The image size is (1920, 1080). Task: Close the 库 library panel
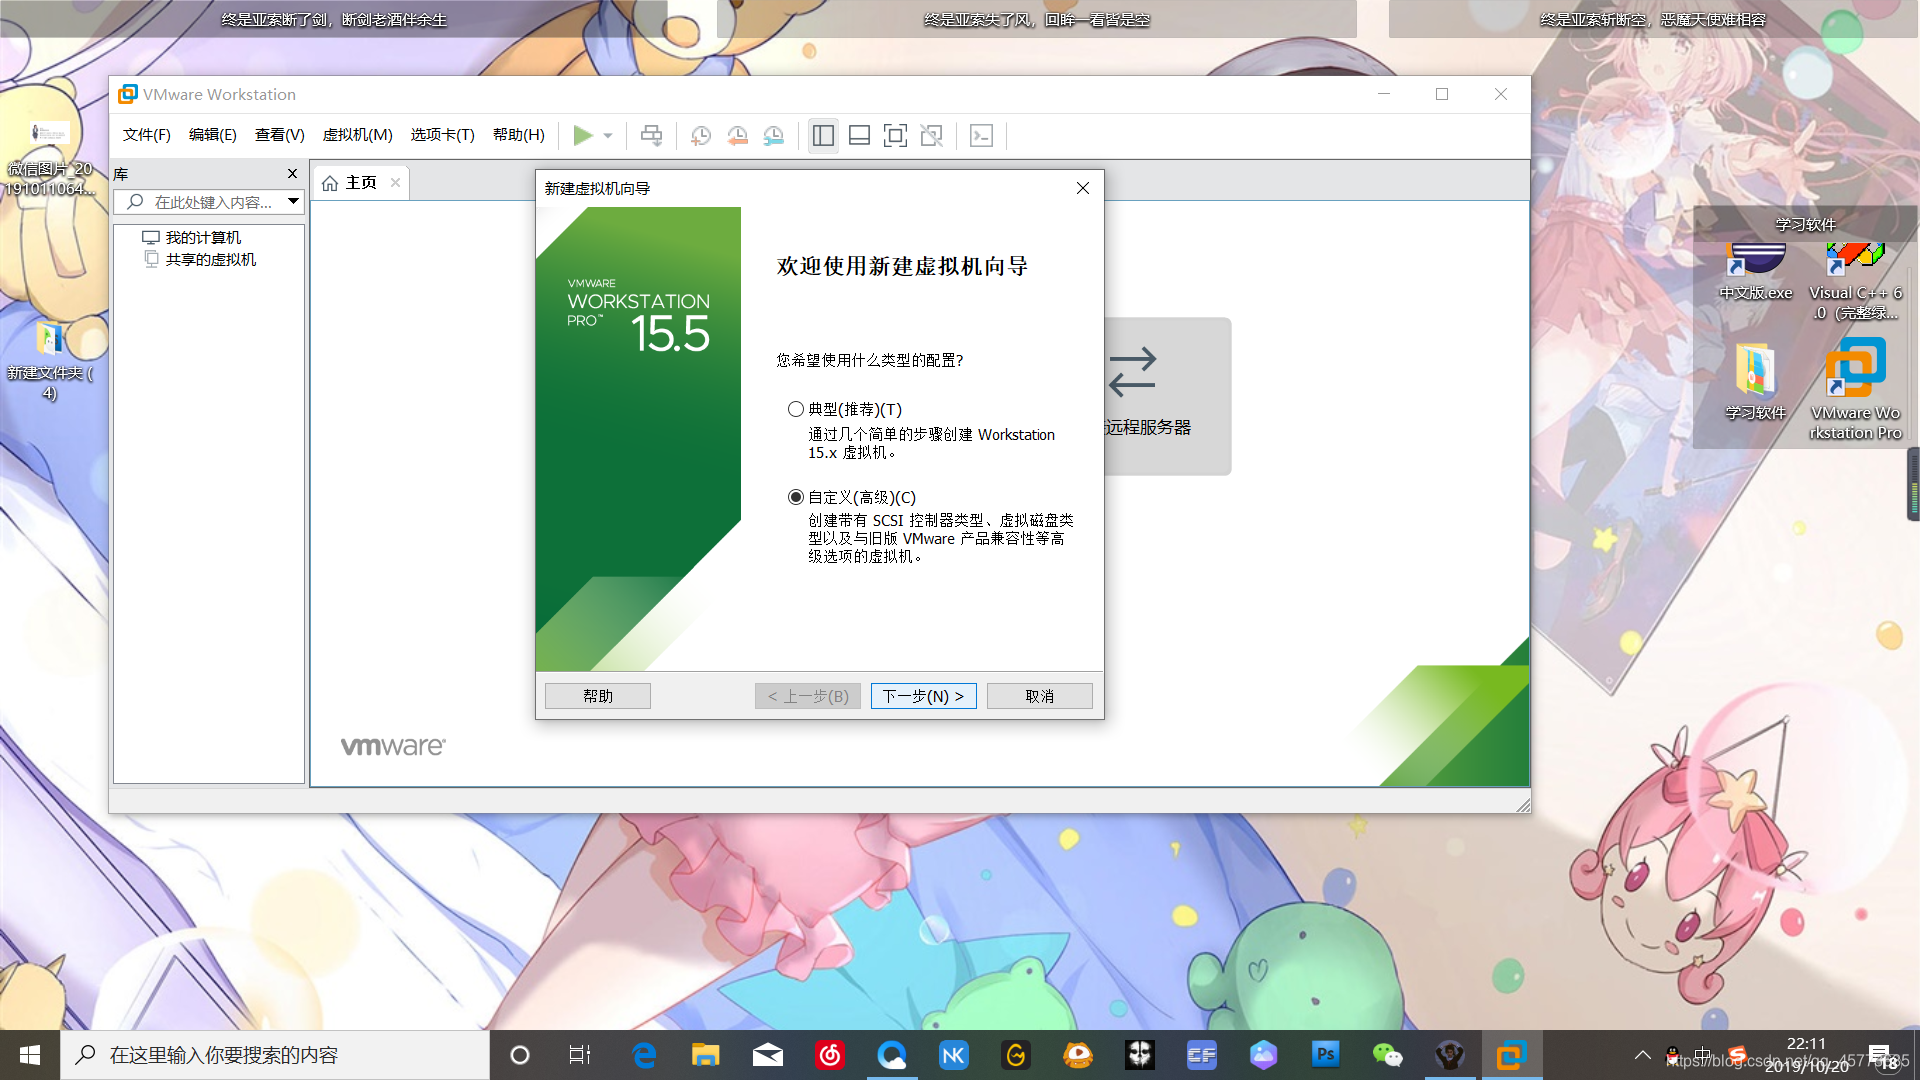point(292,174)
